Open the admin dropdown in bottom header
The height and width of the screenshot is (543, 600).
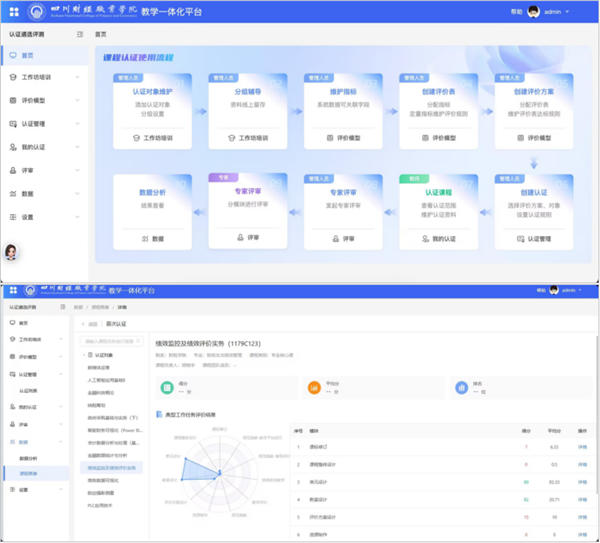tap(571, 290)
